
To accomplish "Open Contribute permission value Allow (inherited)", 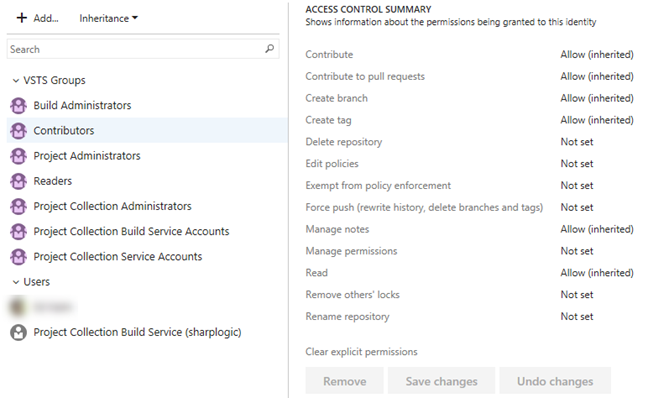I will 597,55.
